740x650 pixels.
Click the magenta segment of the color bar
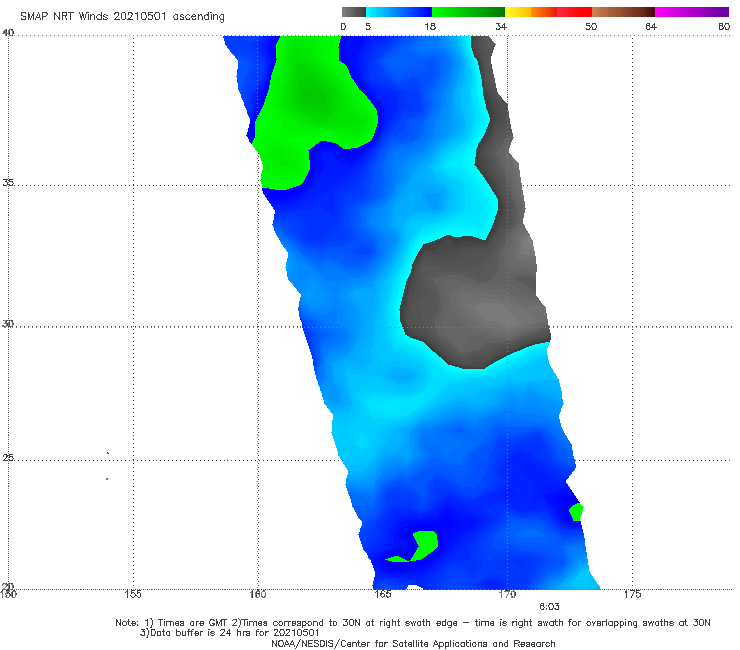(692, 12)
